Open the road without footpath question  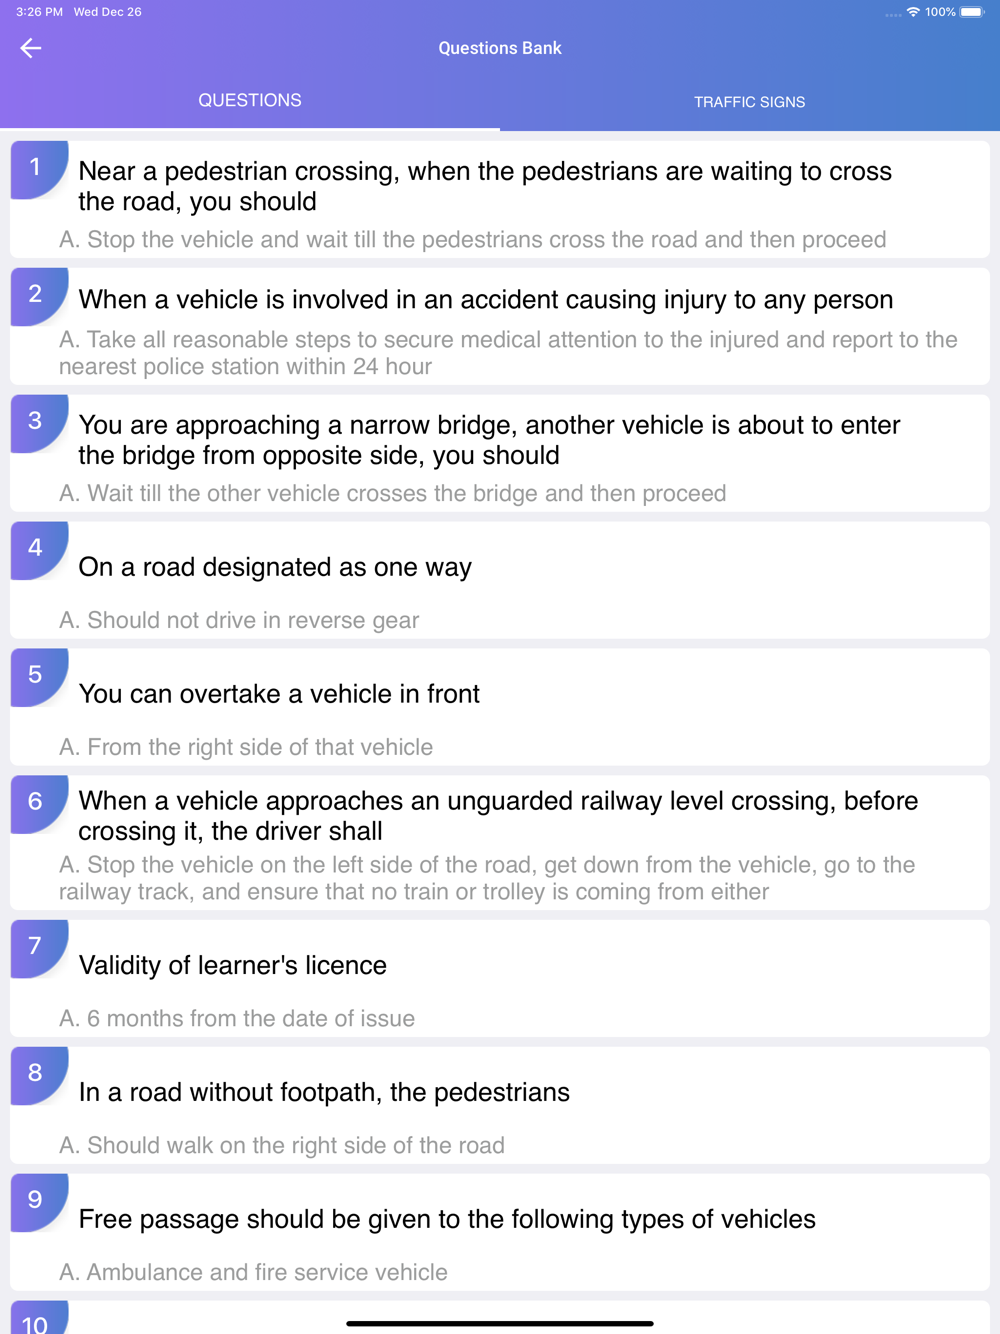pyautogui.click(x=500, y=1105)
